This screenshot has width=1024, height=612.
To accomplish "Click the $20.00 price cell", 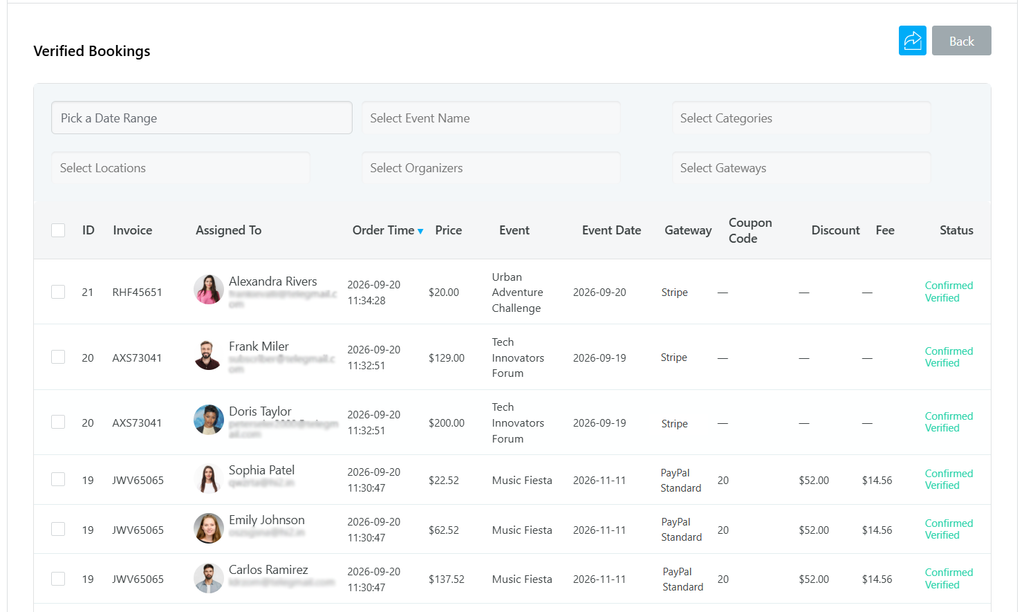I will pos(443,292).
